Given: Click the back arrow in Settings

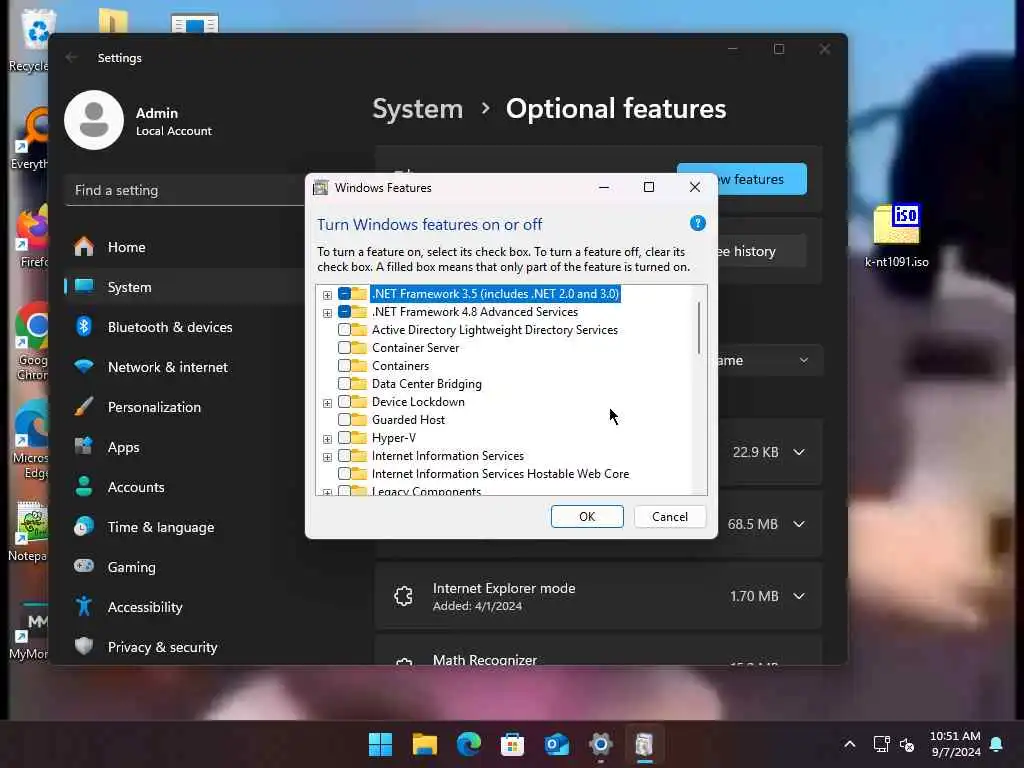Looking at the screenshot, I should [x=71, y=57].
